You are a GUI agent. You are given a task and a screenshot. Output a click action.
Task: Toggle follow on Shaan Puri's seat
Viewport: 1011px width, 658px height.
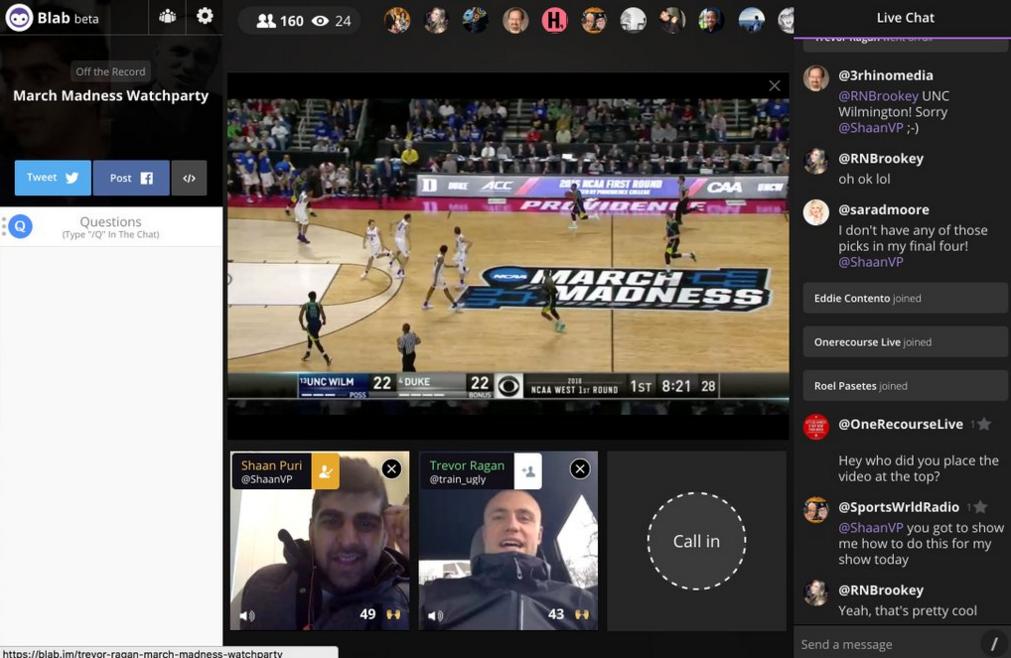click(x=326, y=471)
